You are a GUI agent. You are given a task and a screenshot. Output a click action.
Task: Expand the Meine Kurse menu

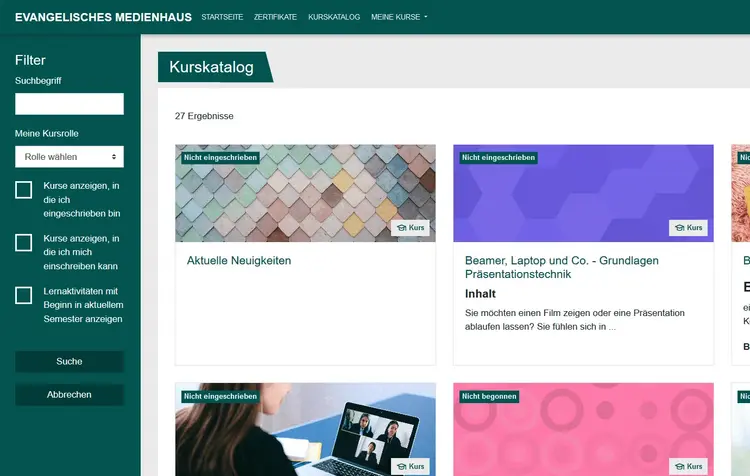point(399,17)
